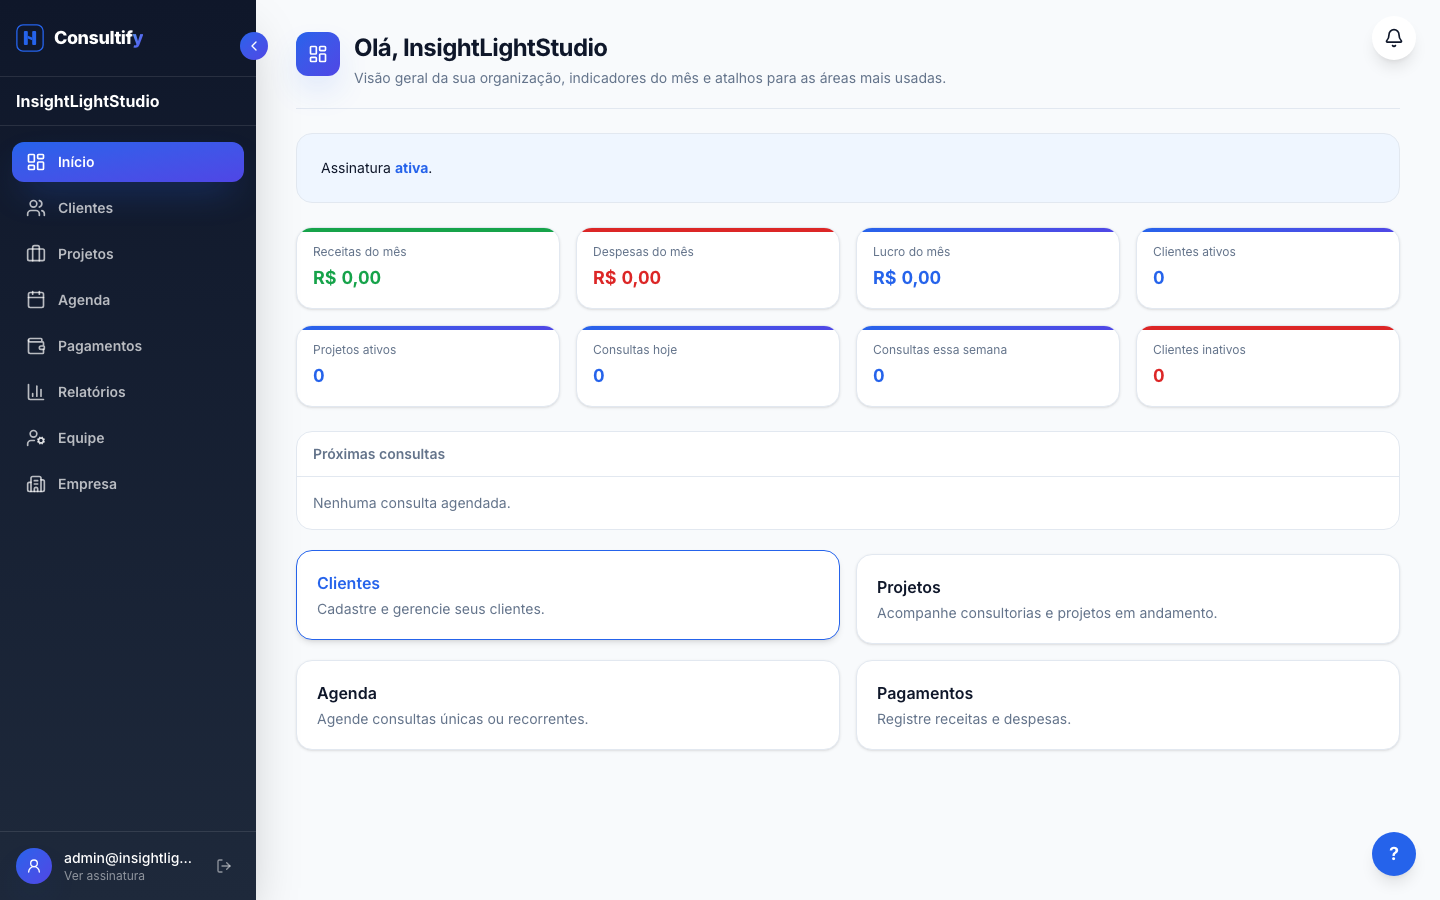The image size is (1440, 900).
Task: Open the Projetos shortcut card
Action: [x=1128, y=599]
